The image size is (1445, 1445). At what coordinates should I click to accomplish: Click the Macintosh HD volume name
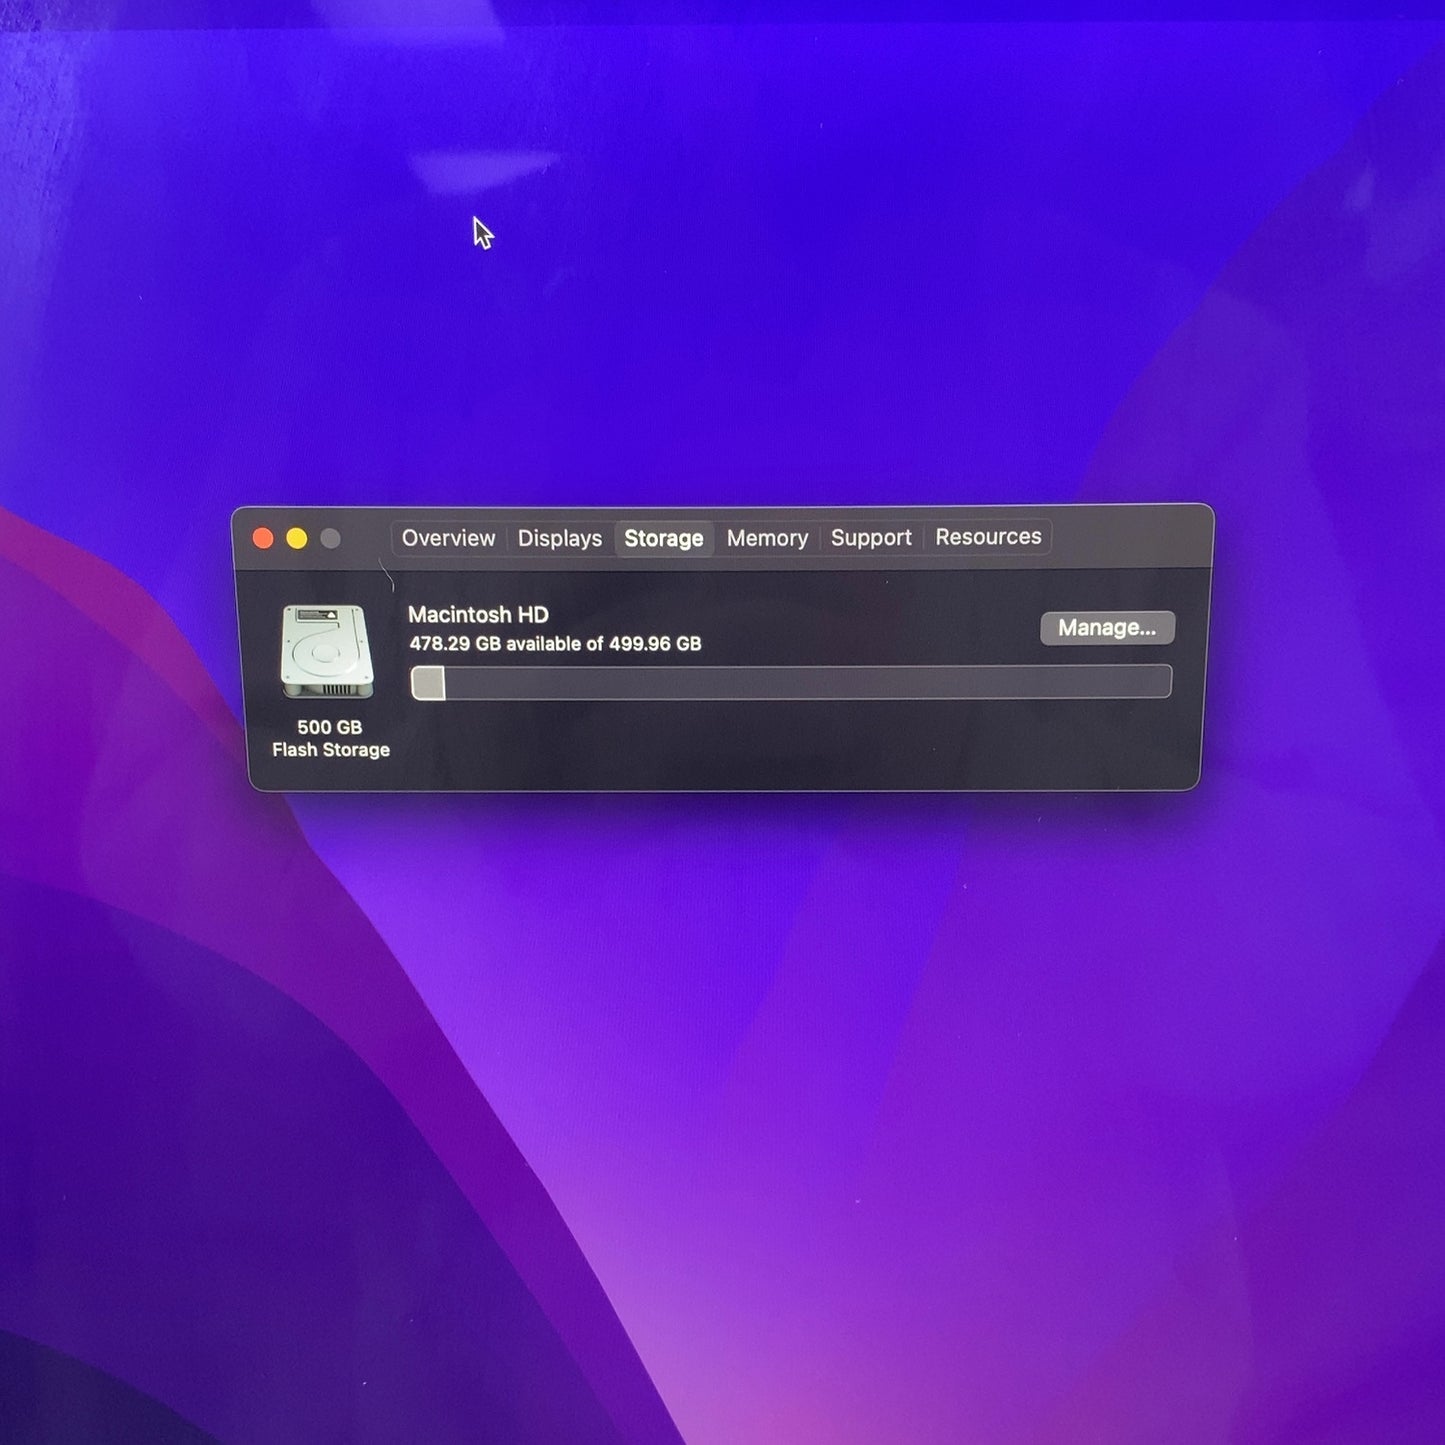[x=478, y=615]
